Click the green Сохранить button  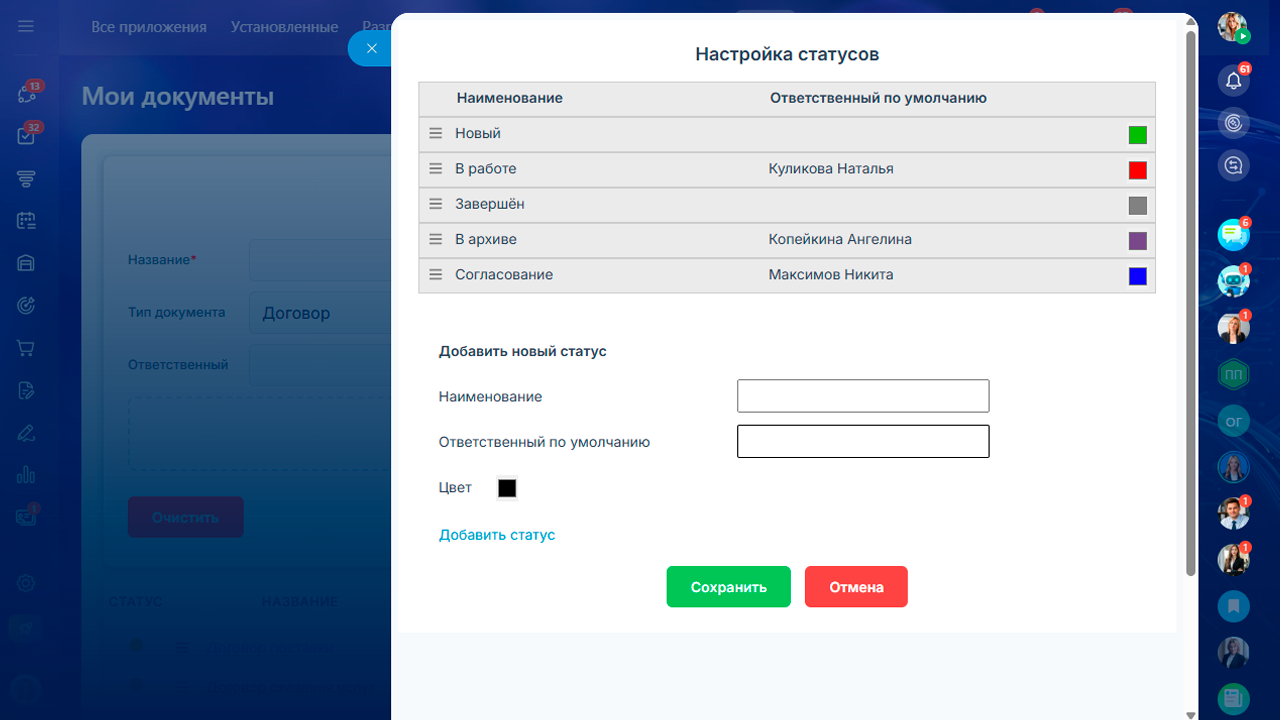729,587
